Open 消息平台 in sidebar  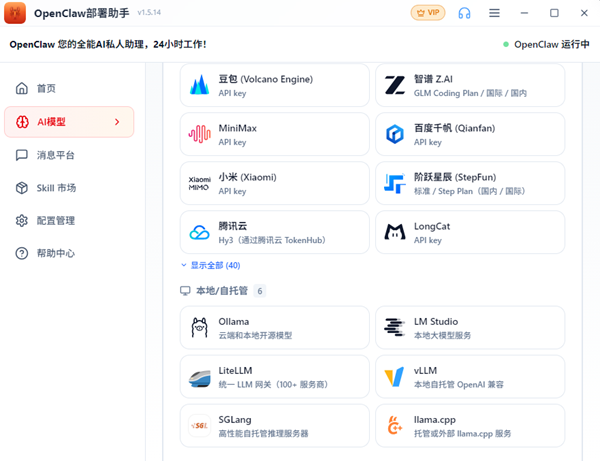coord(69,155)
